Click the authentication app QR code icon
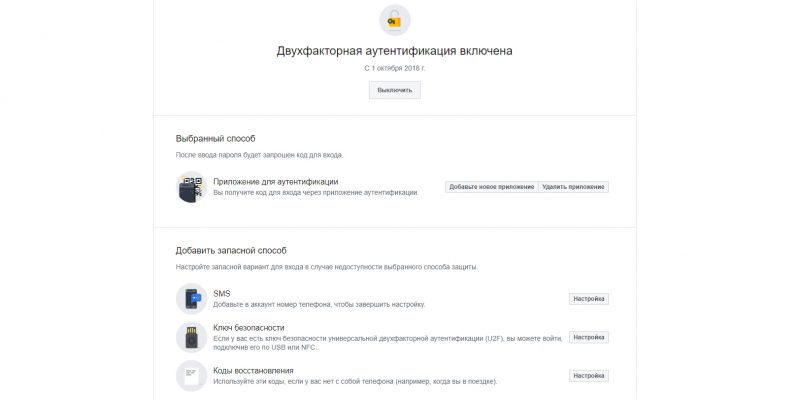This screenshot has width=800, height=400. pos(191,187)
